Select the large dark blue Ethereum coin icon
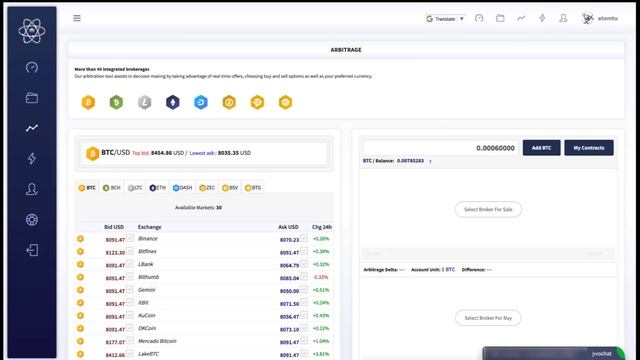Image resolution: width=640 pixels, height=360 pixels. (173, 102)
